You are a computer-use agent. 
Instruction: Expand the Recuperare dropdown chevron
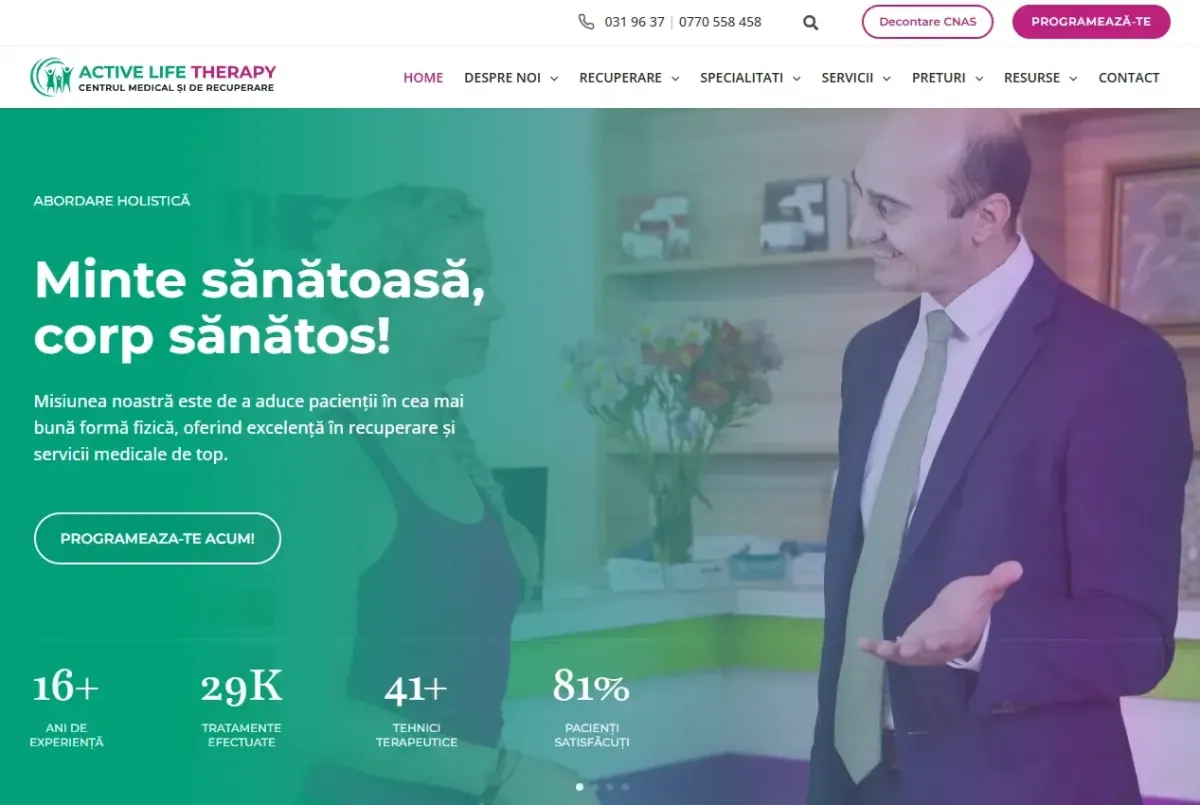(675, 78)
